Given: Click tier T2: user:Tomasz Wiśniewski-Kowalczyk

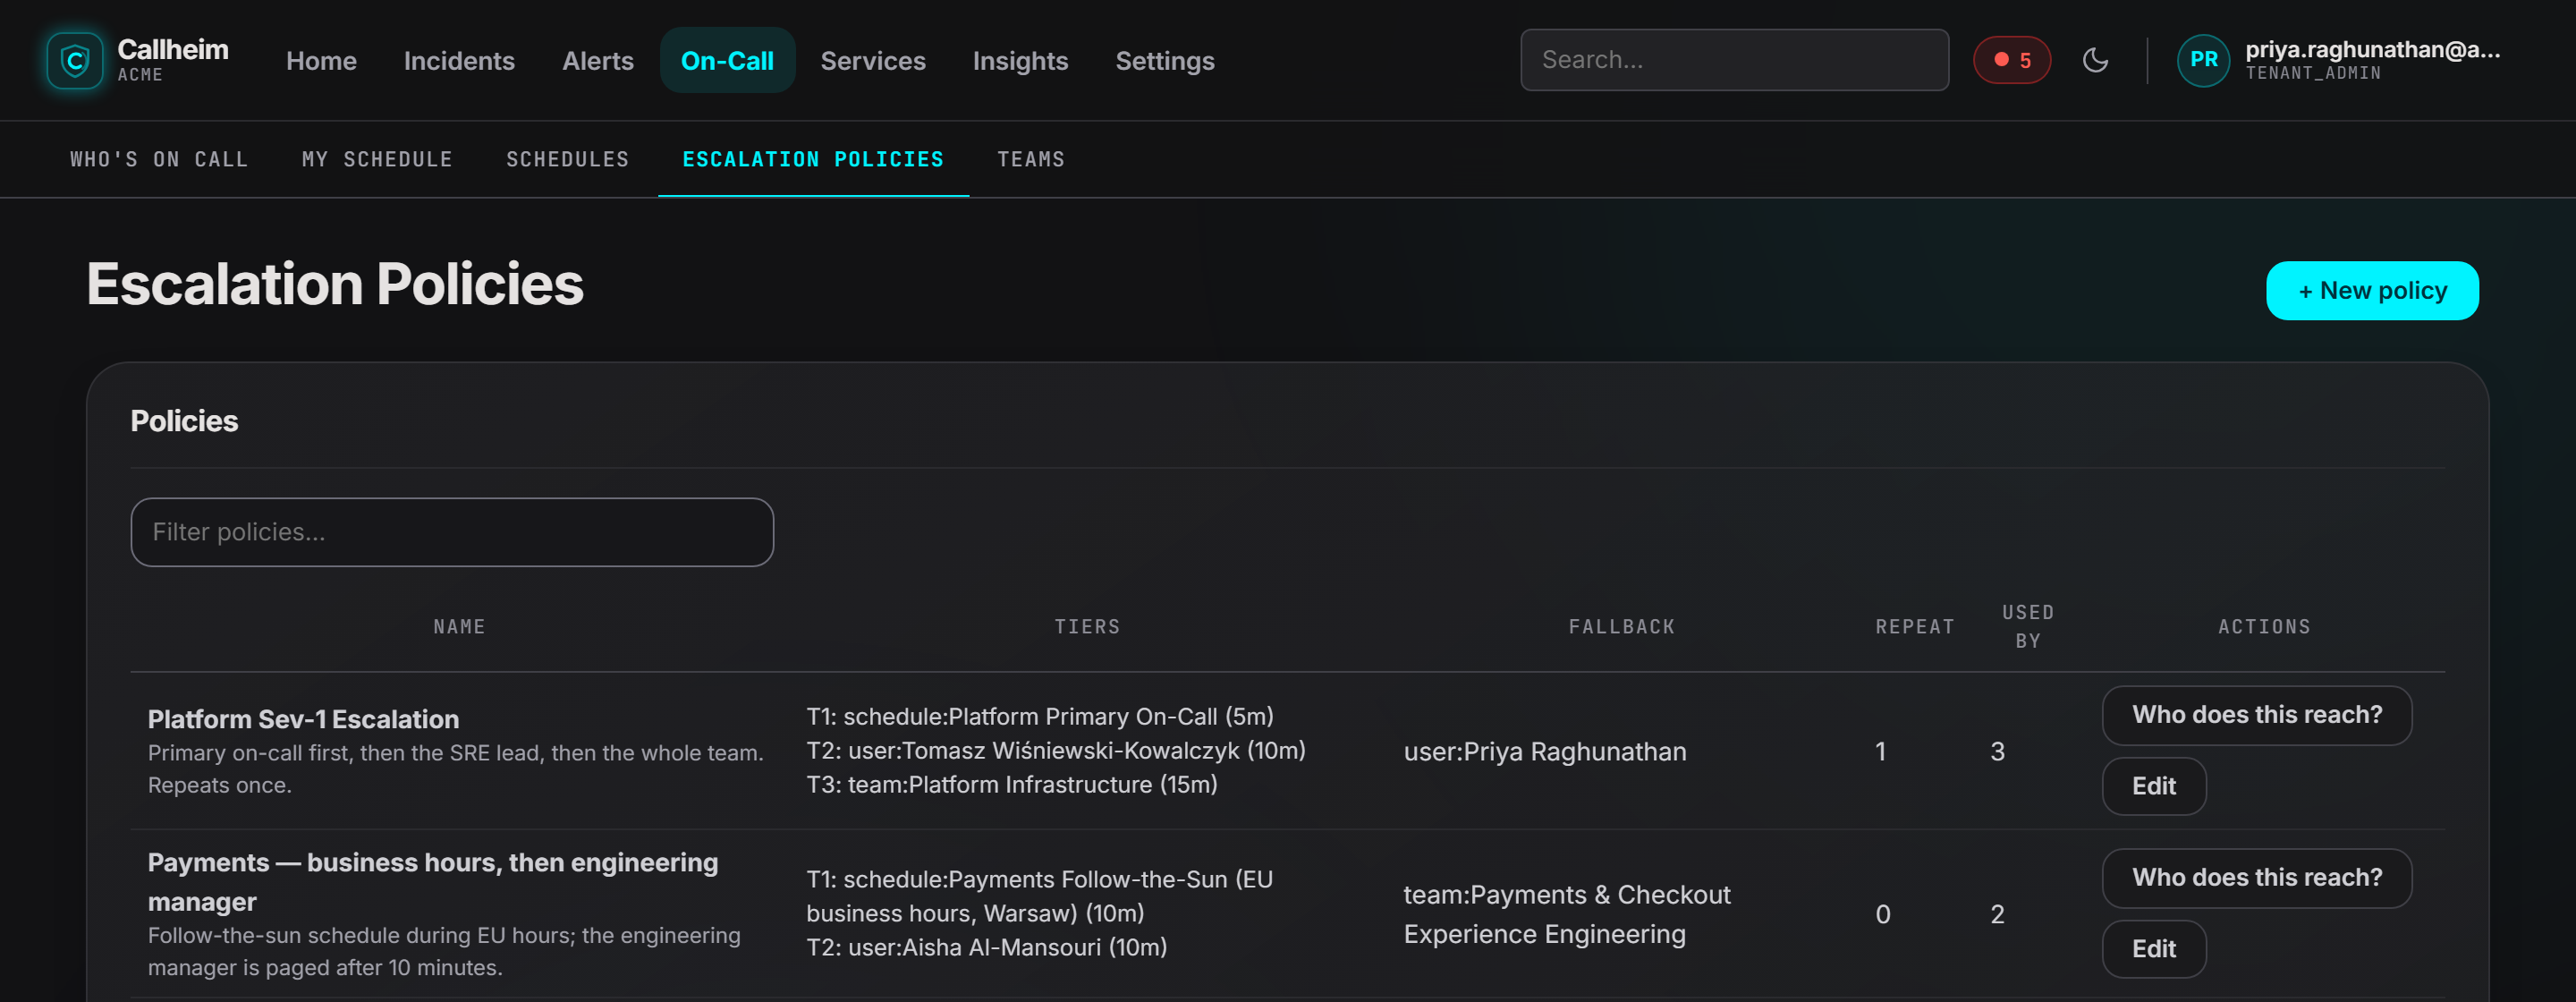Looking at the screenshot, I should [1055, 751].
